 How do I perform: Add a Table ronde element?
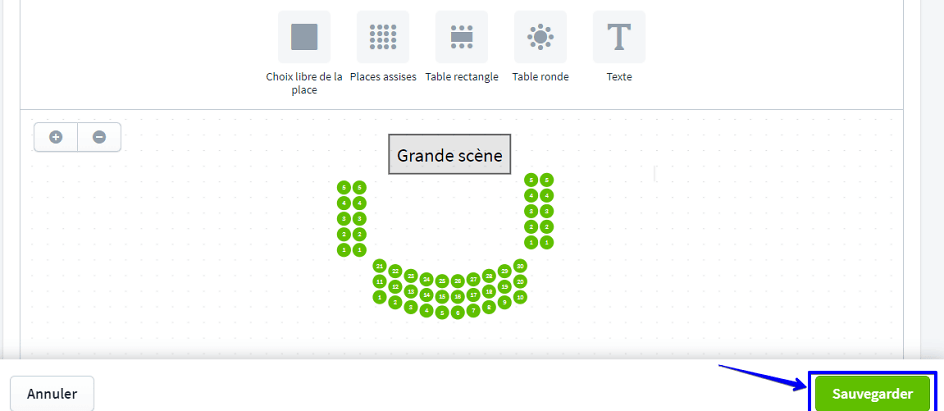coord(540,38)
